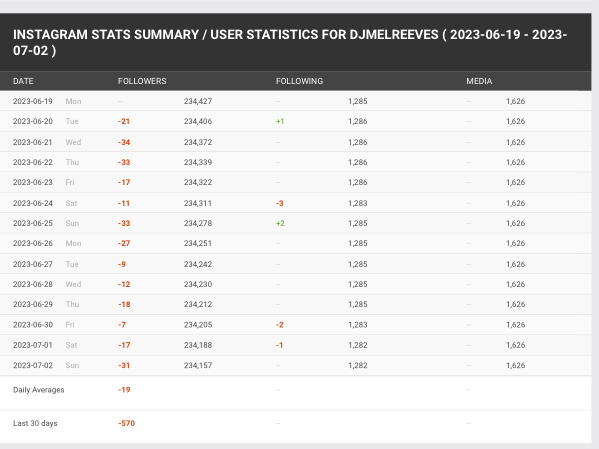This screenshot has height=449, width=599.
Task: Click the -11 followers change
Action: click(x=124, y=203)
